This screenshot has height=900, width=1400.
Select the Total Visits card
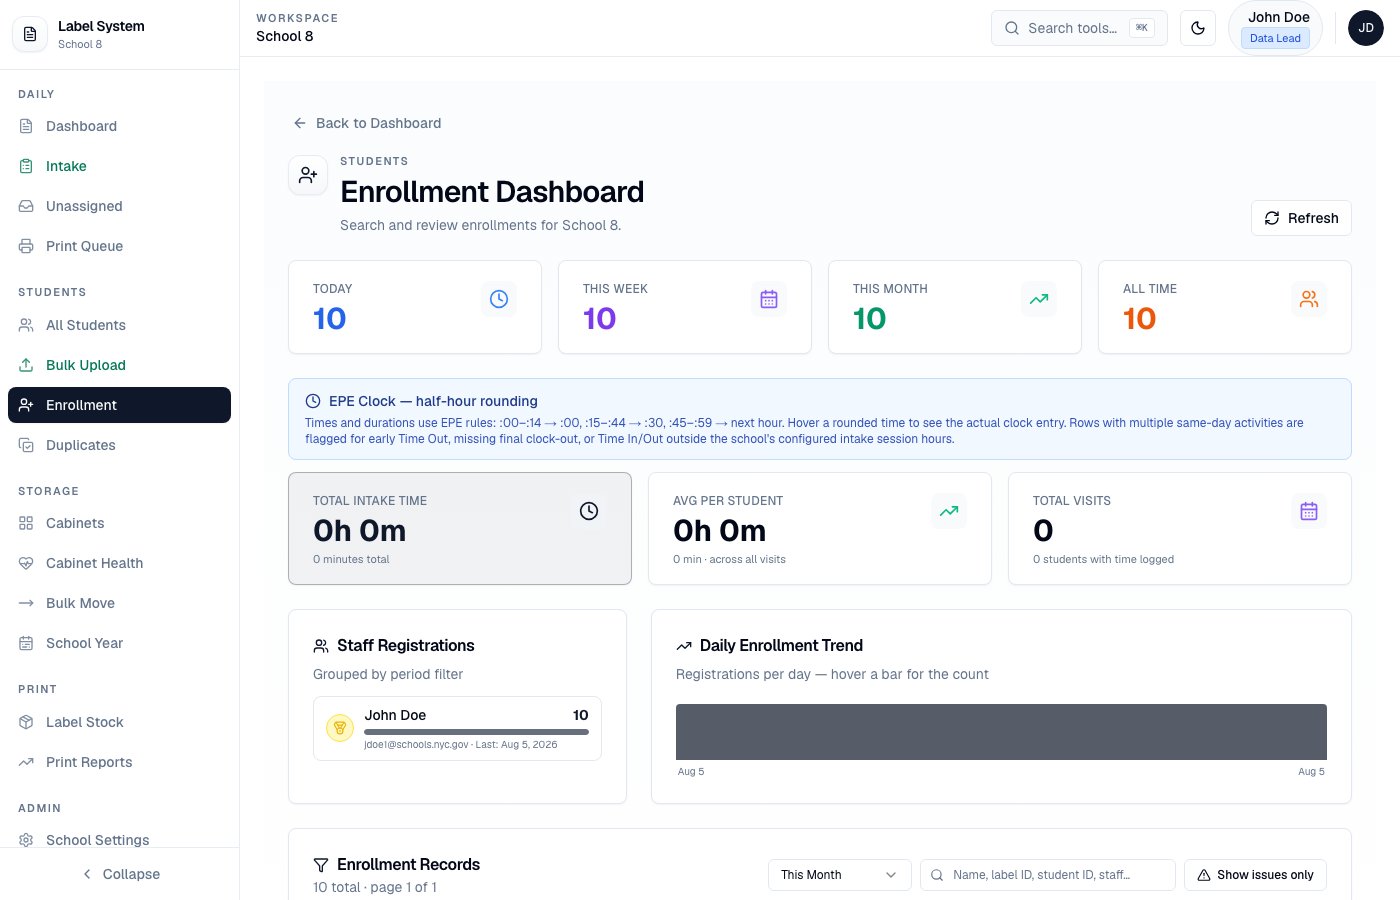click(x=1180, y=528)
